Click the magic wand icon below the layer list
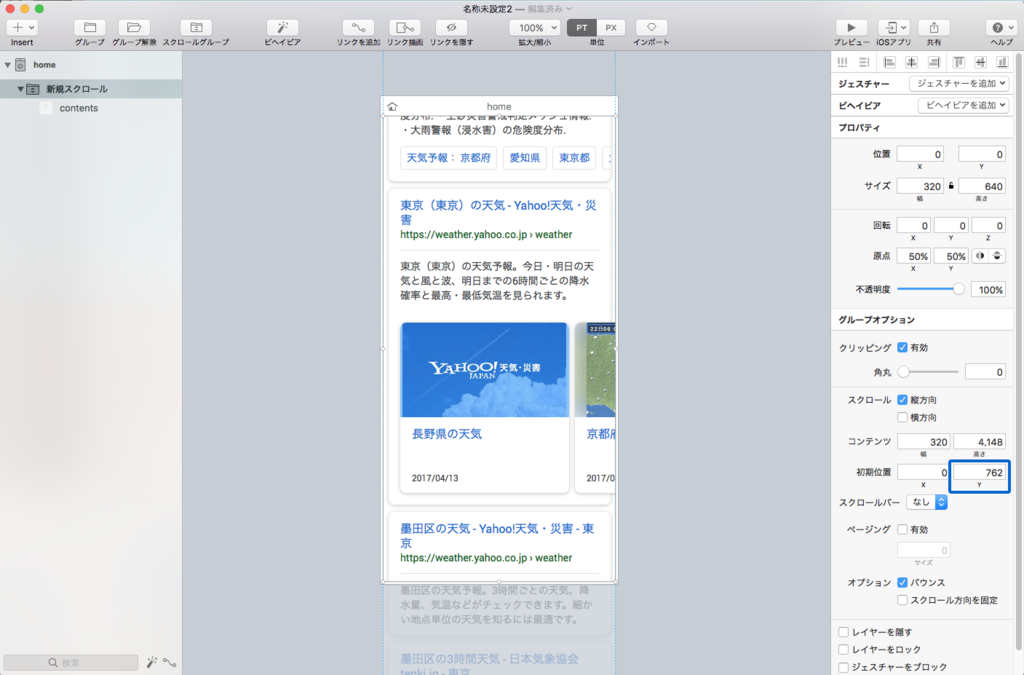 click(x=152, y=662)
